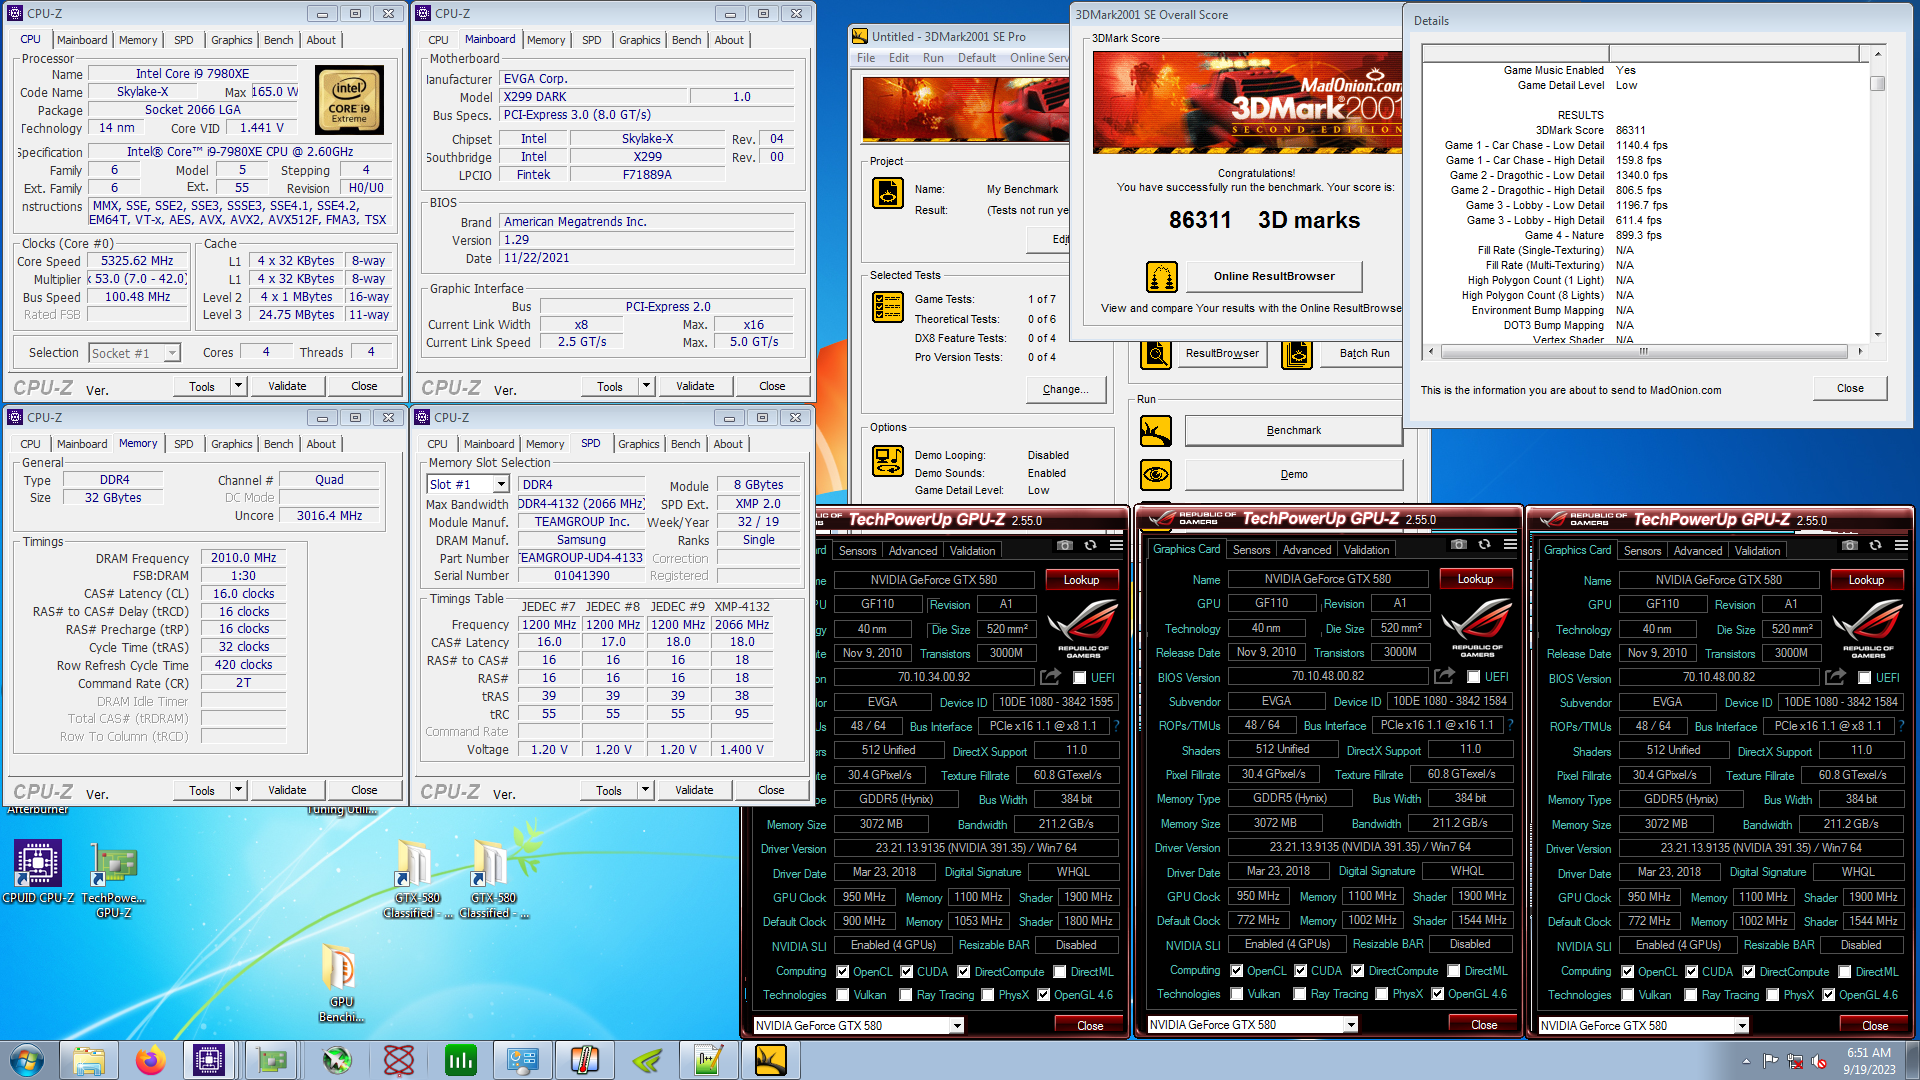The width and height of the screenshot is (1920, 1080).
Task: Click the system tray clock showing 6:51 AM
Action: 1869,1060
